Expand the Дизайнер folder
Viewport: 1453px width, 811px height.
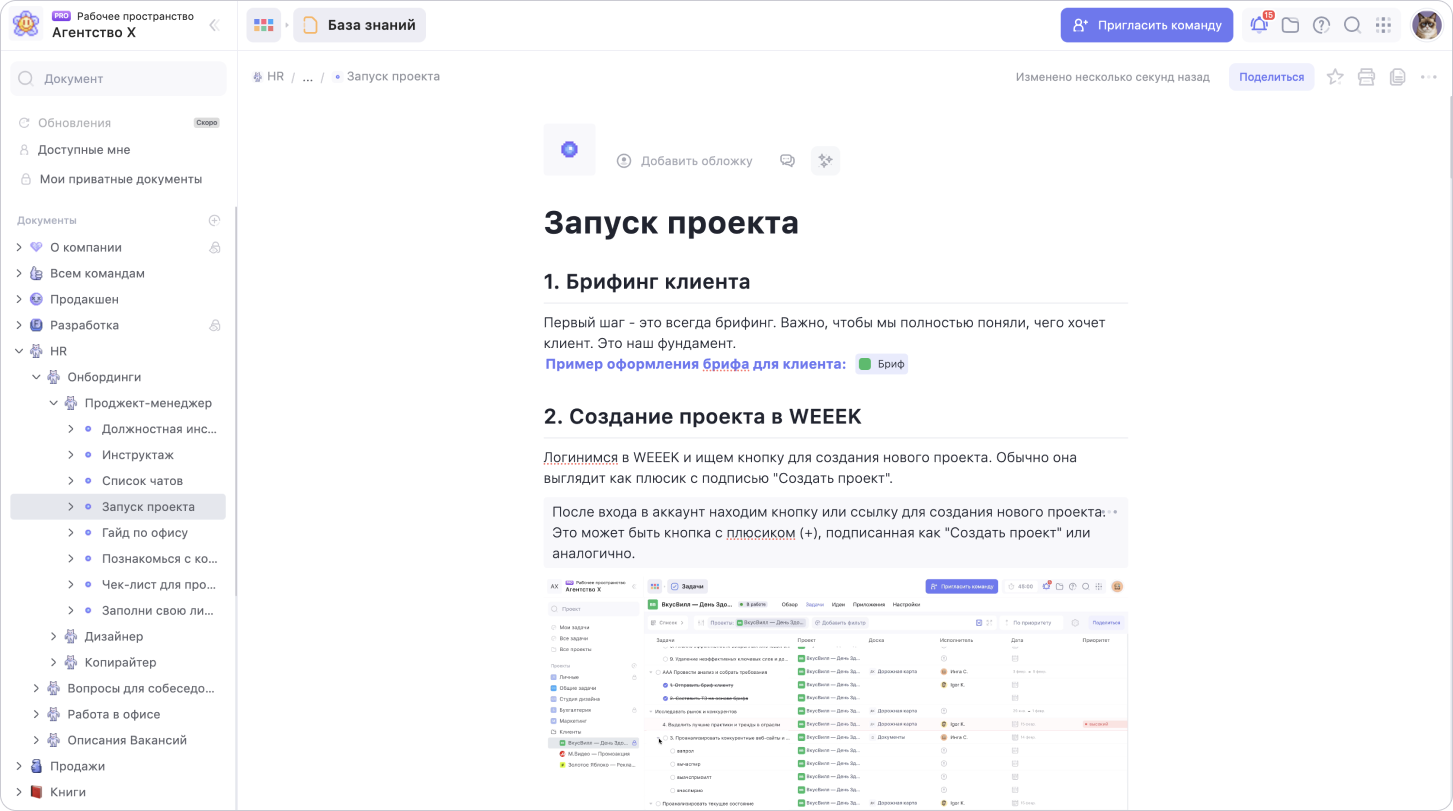pyautogui.click(x=53, y=636)
